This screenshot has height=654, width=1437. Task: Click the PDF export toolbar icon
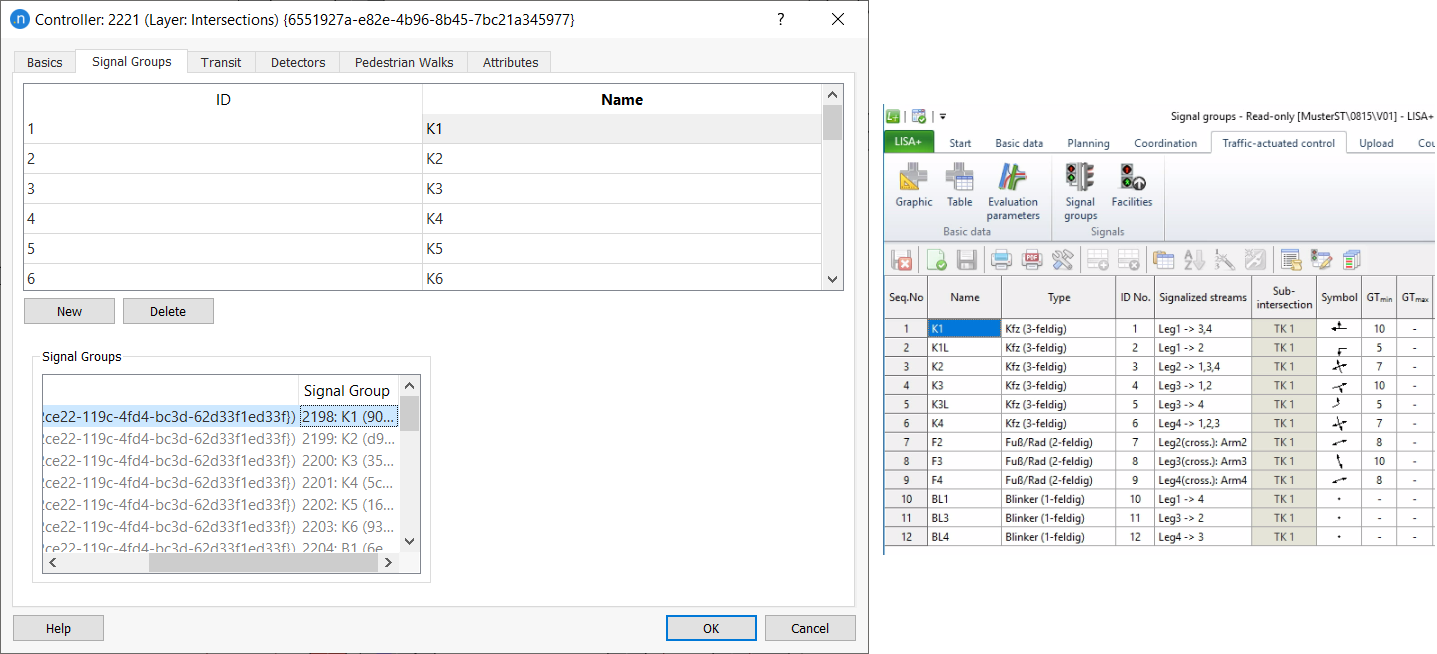[x=1031, y=261]
